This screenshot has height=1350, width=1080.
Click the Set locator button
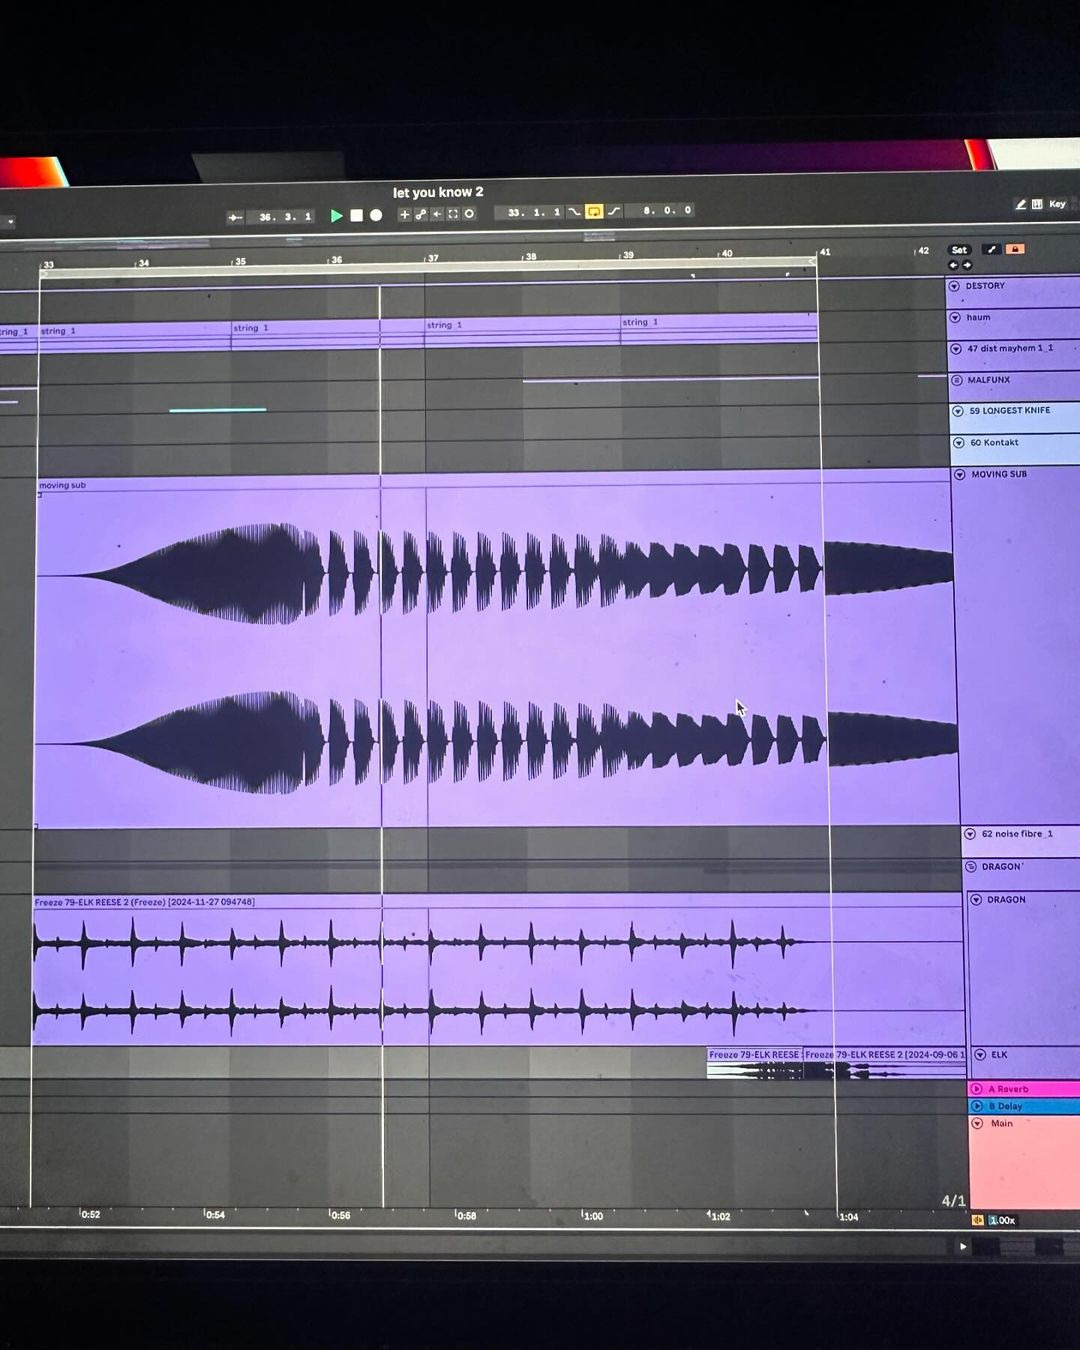(959, 250)
